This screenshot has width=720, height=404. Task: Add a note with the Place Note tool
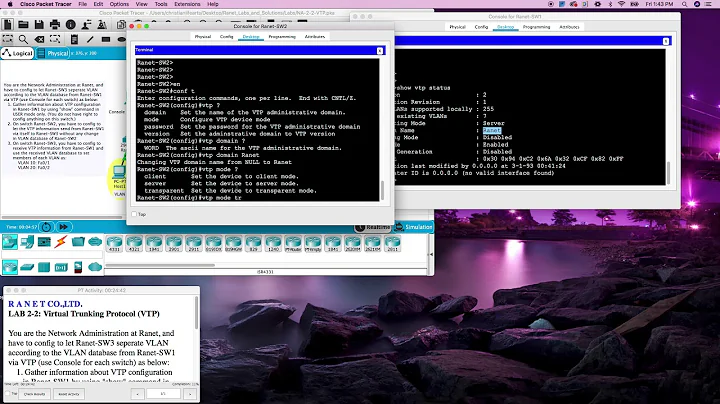pyautogui.click(x=74, y=39)
